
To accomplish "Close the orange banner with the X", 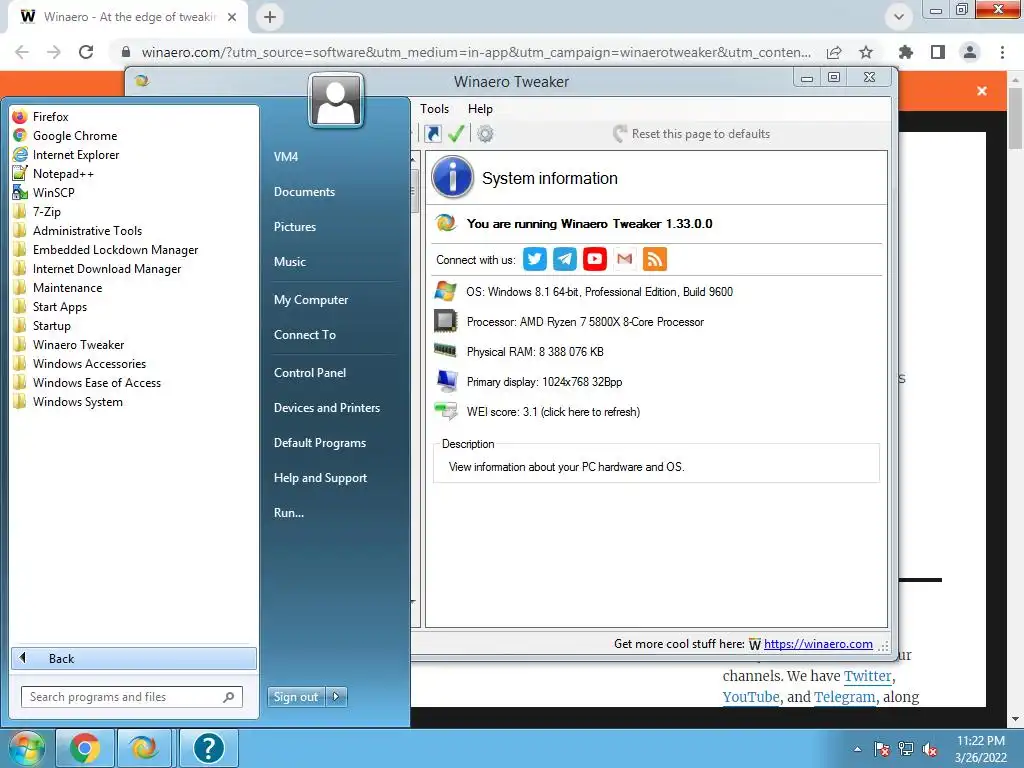I will click(x=982, y=91).
